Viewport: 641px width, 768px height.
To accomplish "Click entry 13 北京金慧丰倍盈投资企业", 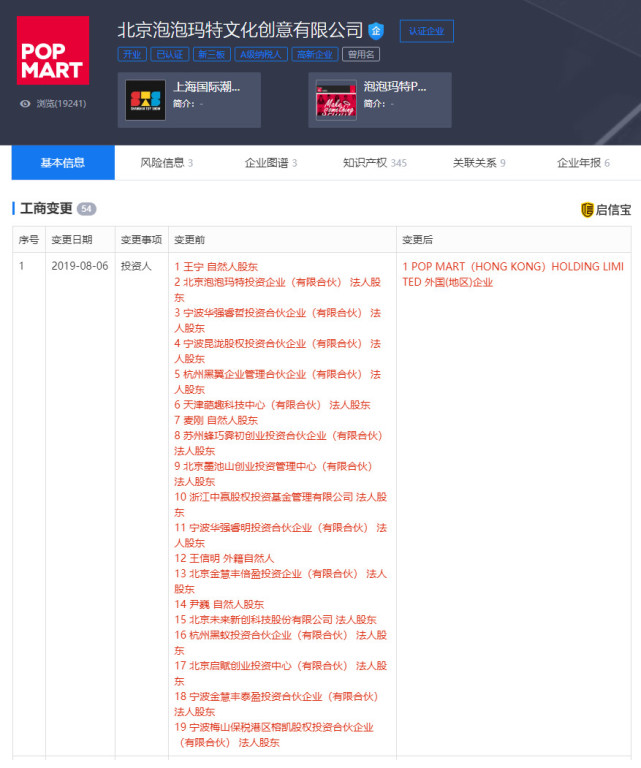I will point(281,581).
